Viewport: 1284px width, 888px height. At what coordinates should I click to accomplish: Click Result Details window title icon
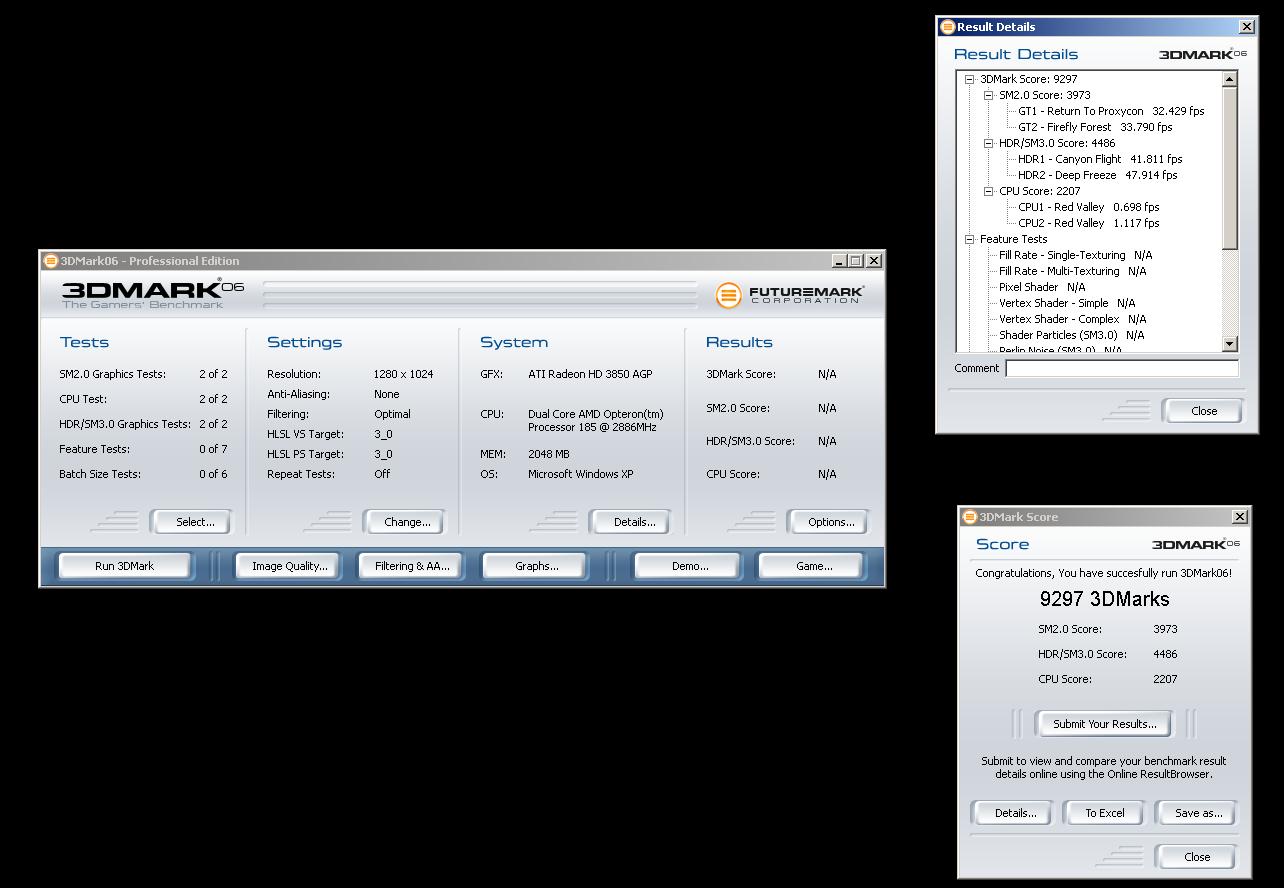point(947,27)
